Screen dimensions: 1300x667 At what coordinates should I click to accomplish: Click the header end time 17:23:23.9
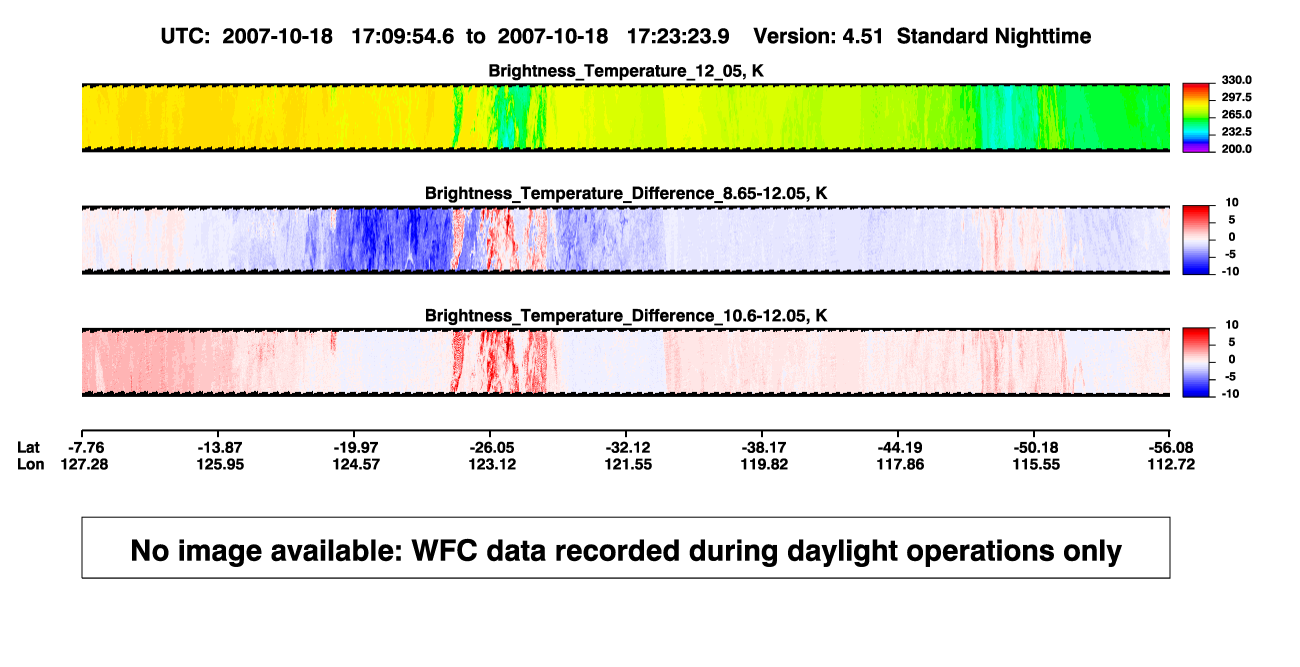[x=678, y=36]
